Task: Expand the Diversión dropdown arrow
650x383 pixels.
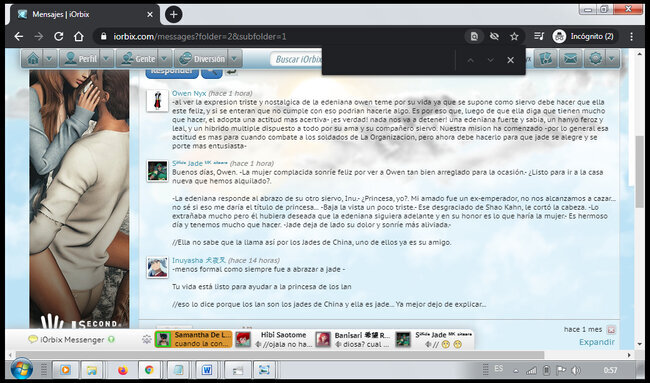Action: [x=235, y=59]
